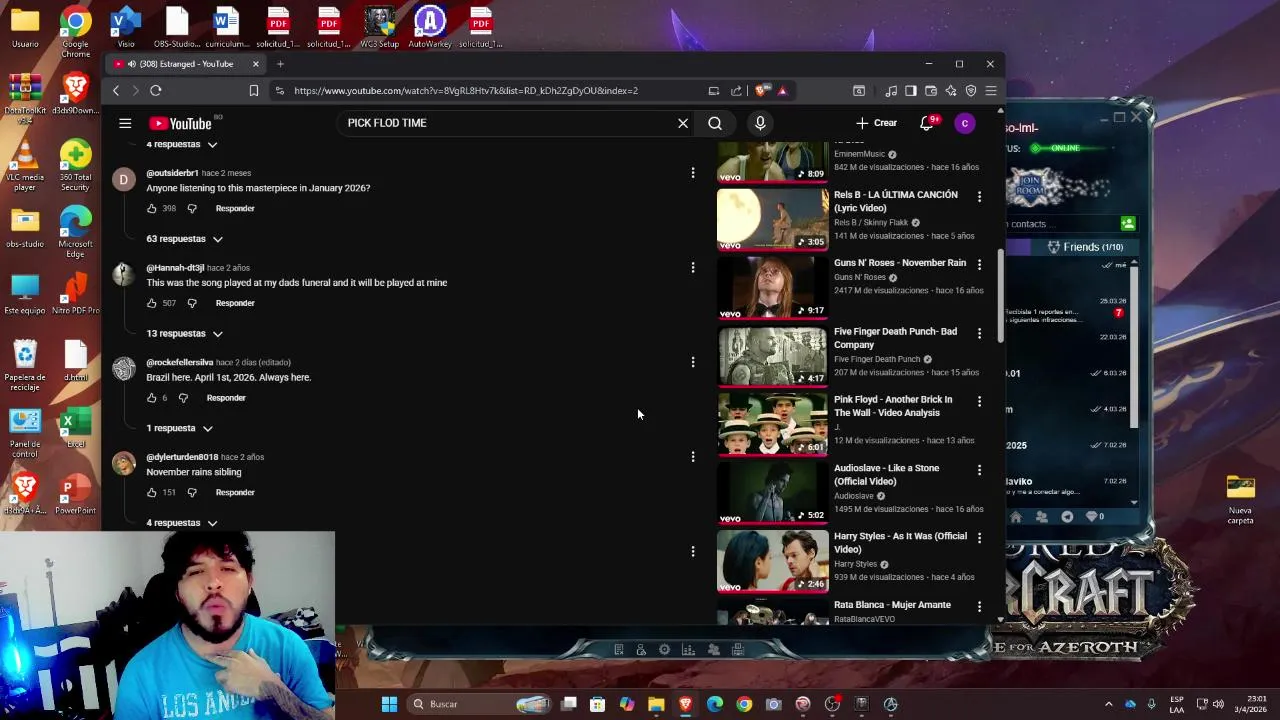
Task: Click the JOIN ROOM button
Action: [x=1028, y=188]
